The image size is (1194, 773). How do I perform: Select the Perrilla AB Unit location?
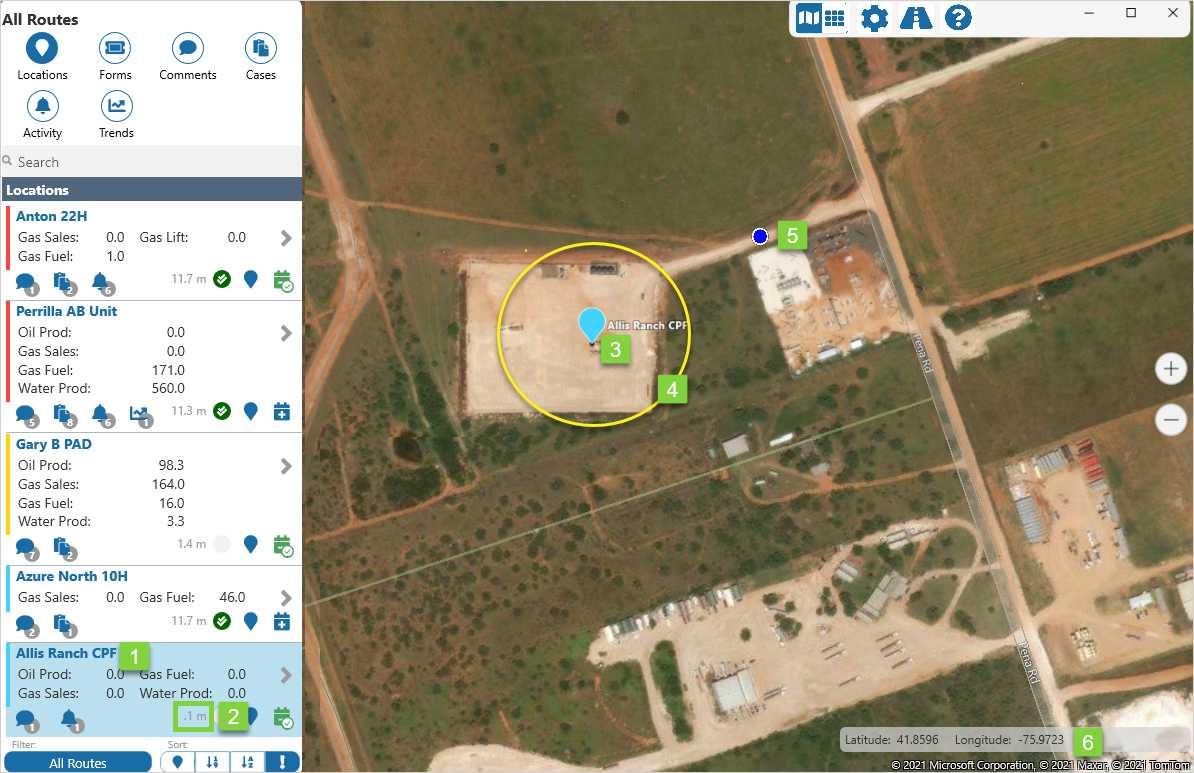point(66,311)
